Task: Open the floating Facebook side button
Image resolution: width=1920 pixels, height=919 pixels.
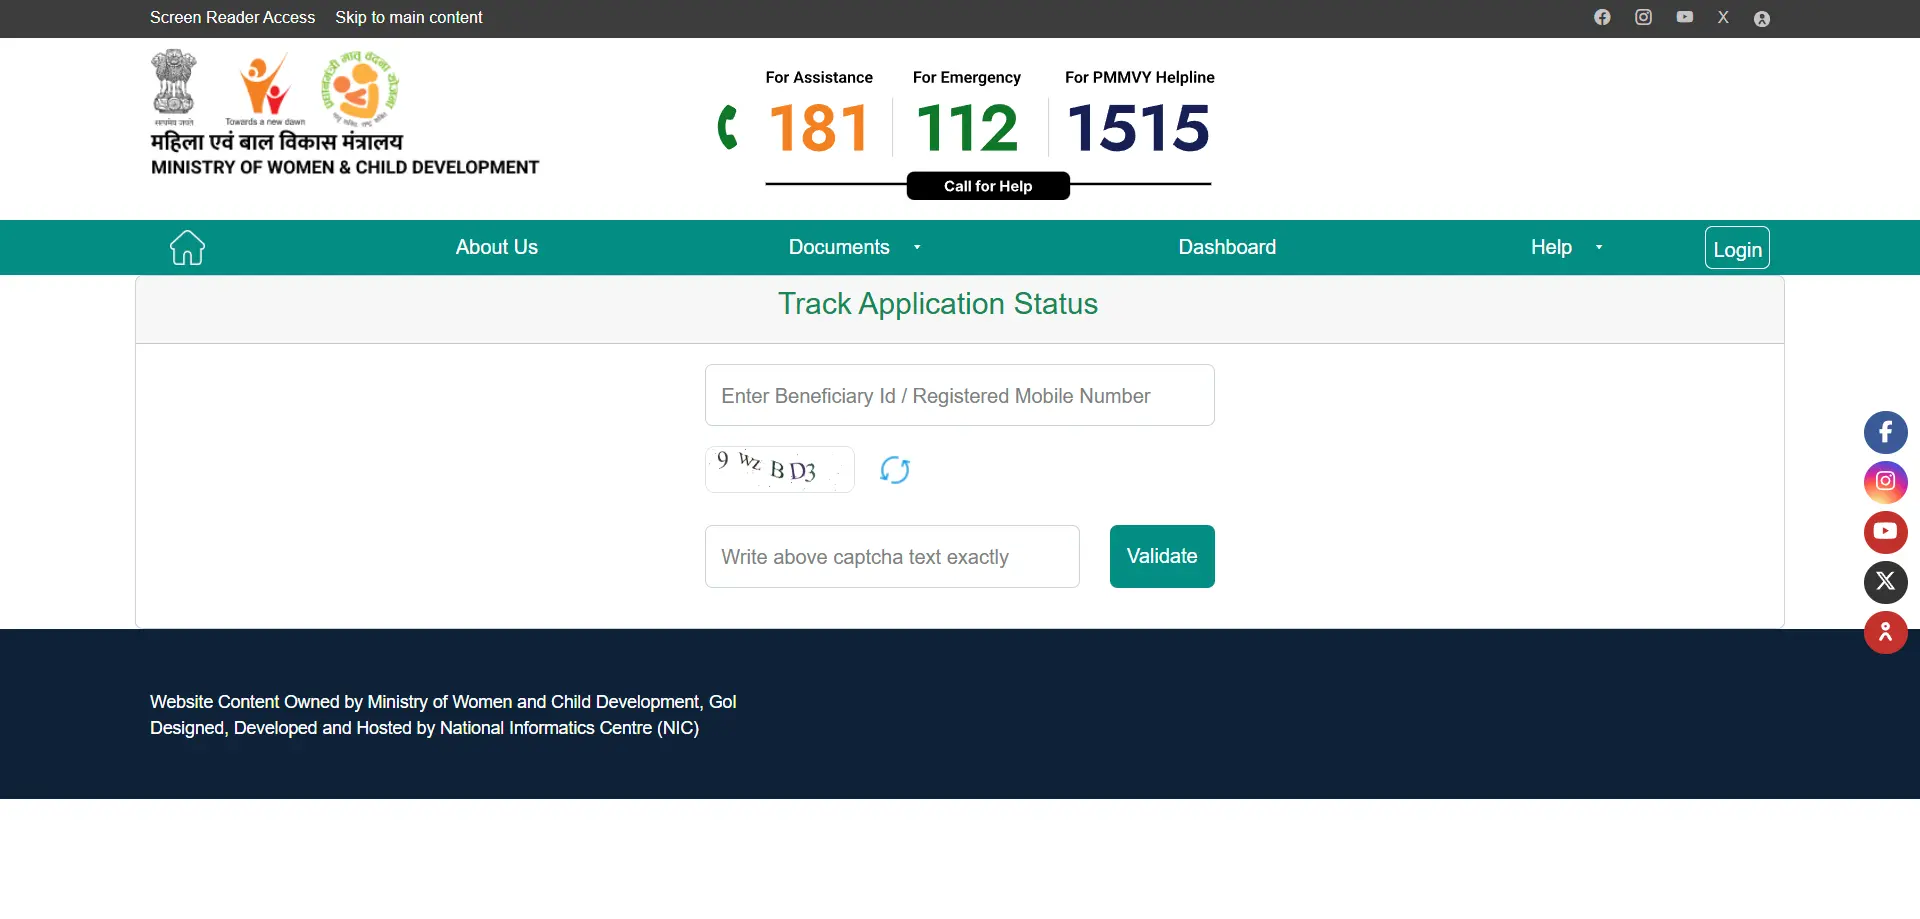Action: point(1886,432)
